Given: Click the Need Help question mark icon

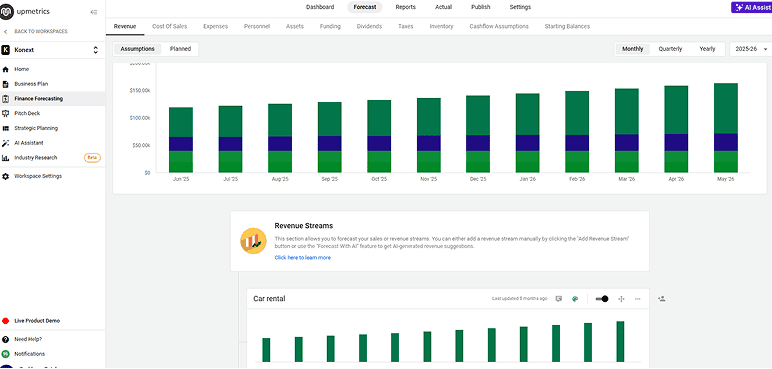Looking at the screenshot, I should pyautogui.click(x=6, y=339).
